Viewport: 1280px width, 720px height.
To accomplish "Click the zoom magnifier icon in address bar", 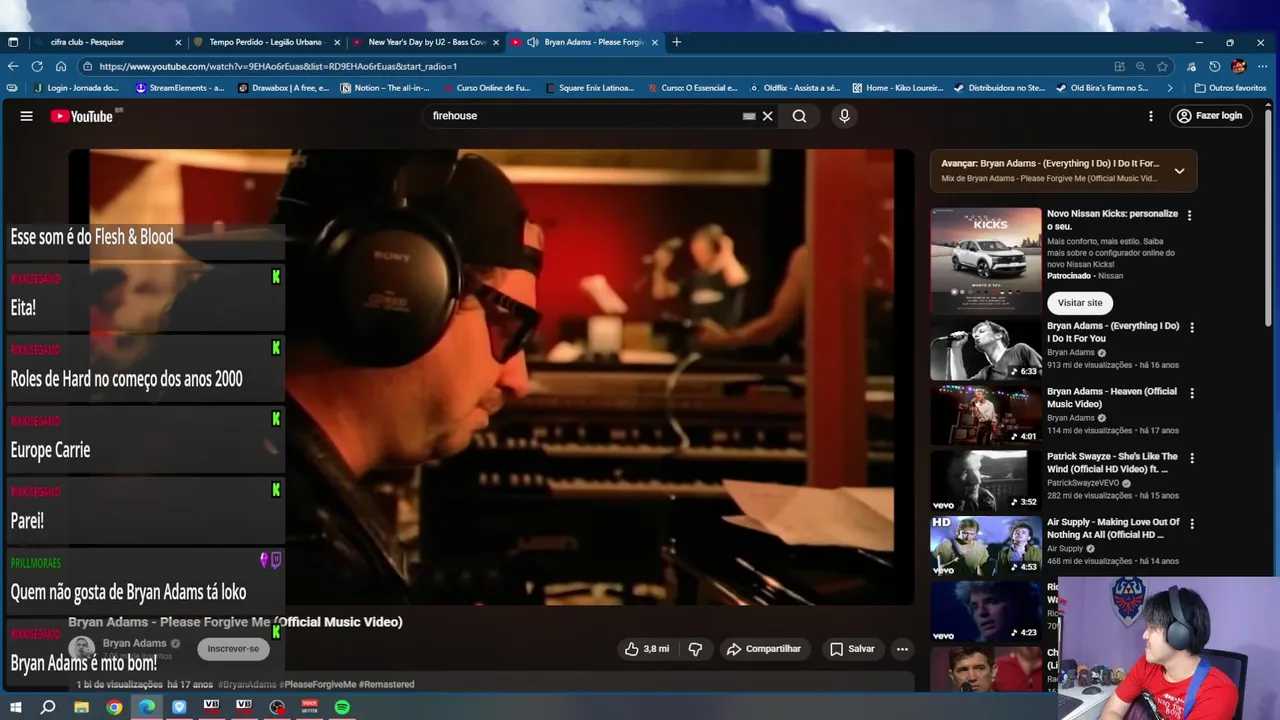I will [x=1140, y=66].
